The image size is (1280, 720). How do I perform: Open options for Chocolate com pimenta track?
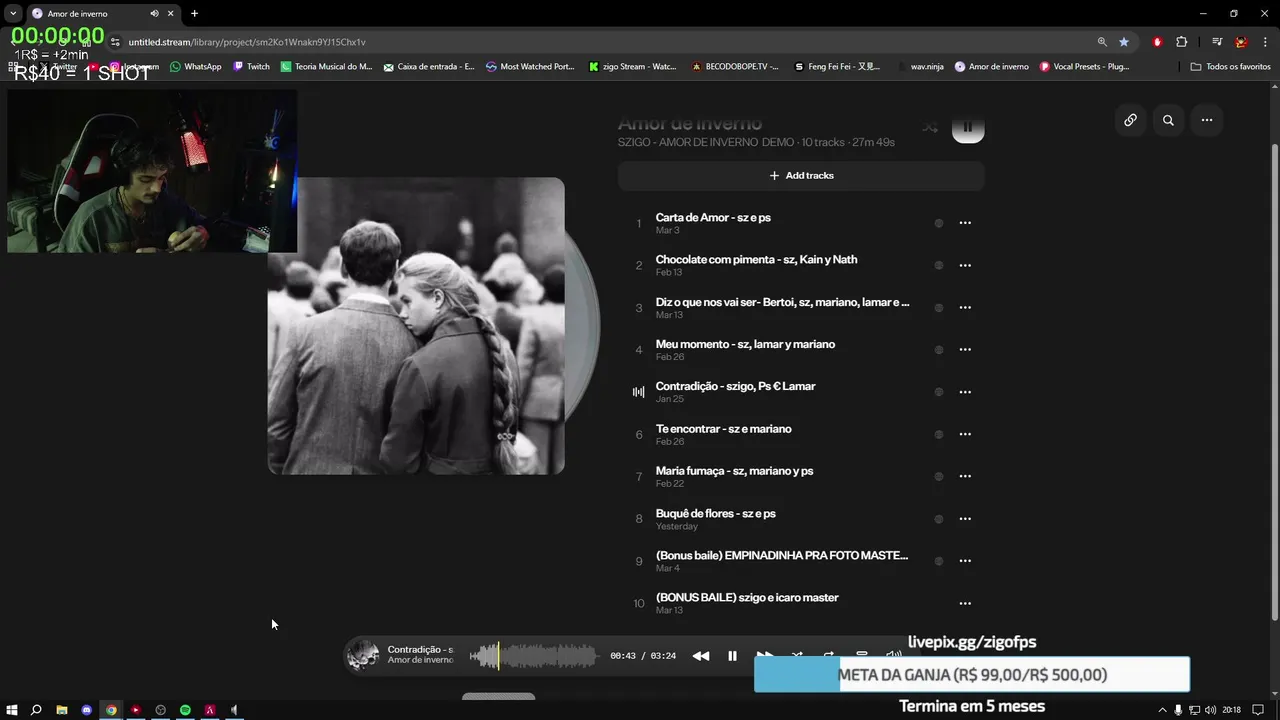965,265
